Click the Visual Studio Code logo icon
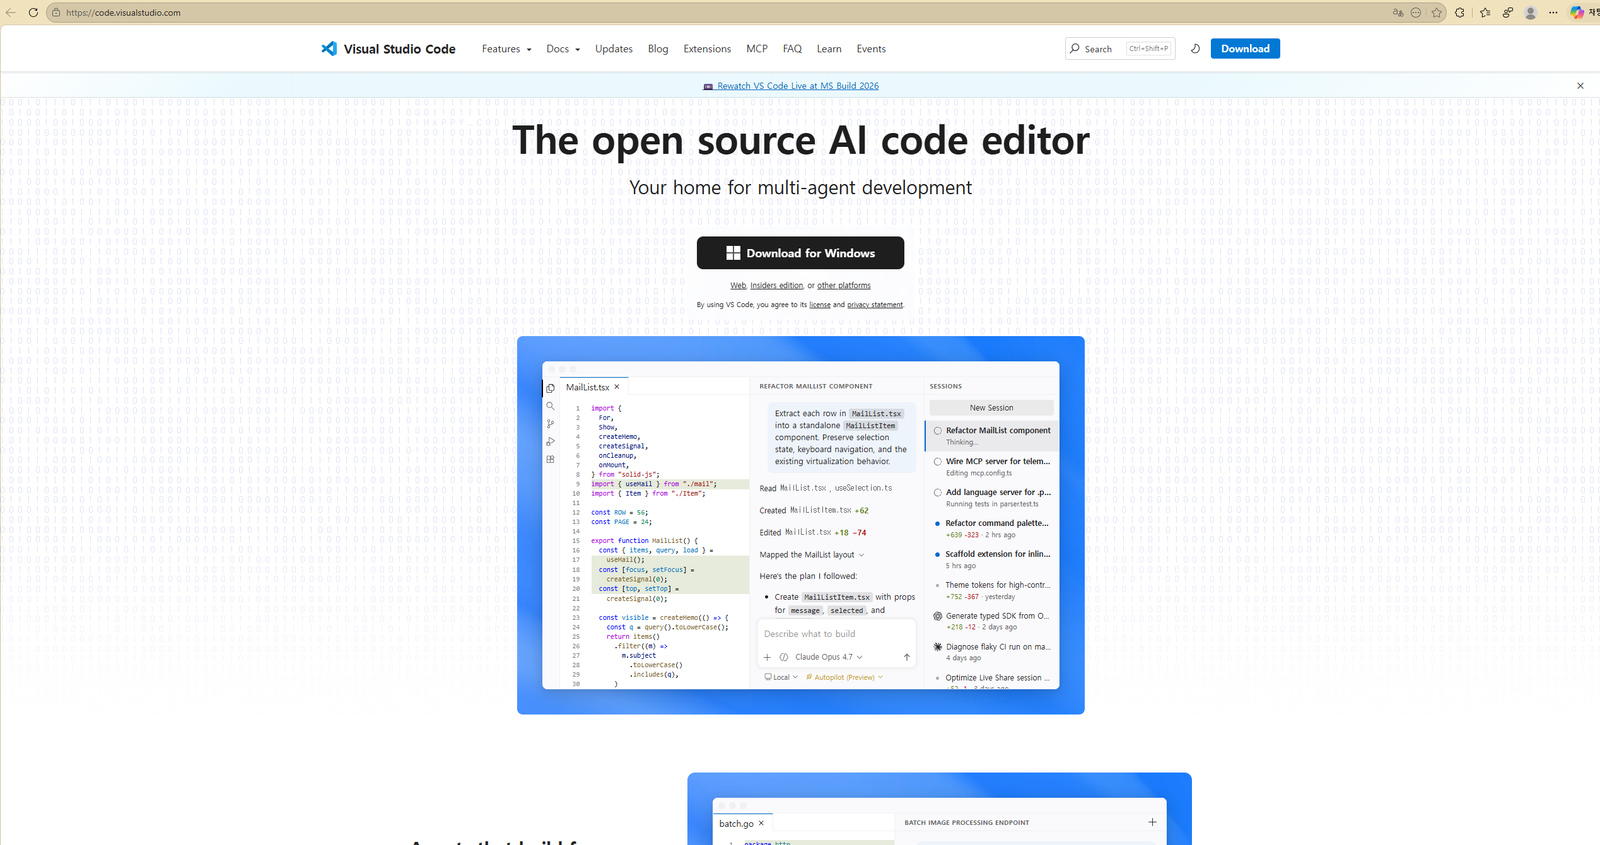The height and width of the screenshot is (845, 1600). 329,48
